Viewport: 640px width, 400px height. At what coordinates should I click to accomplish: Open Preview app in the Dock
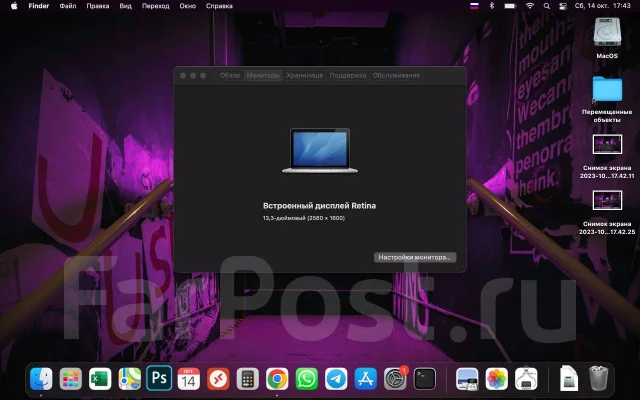click(467, 379)
